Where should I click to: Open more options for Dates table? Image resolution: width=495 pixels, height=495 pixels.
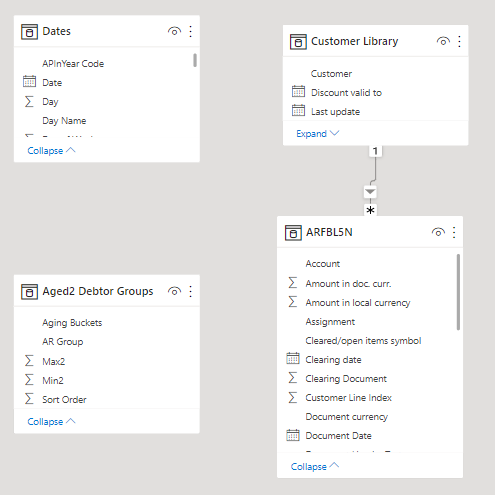[191, 31]
